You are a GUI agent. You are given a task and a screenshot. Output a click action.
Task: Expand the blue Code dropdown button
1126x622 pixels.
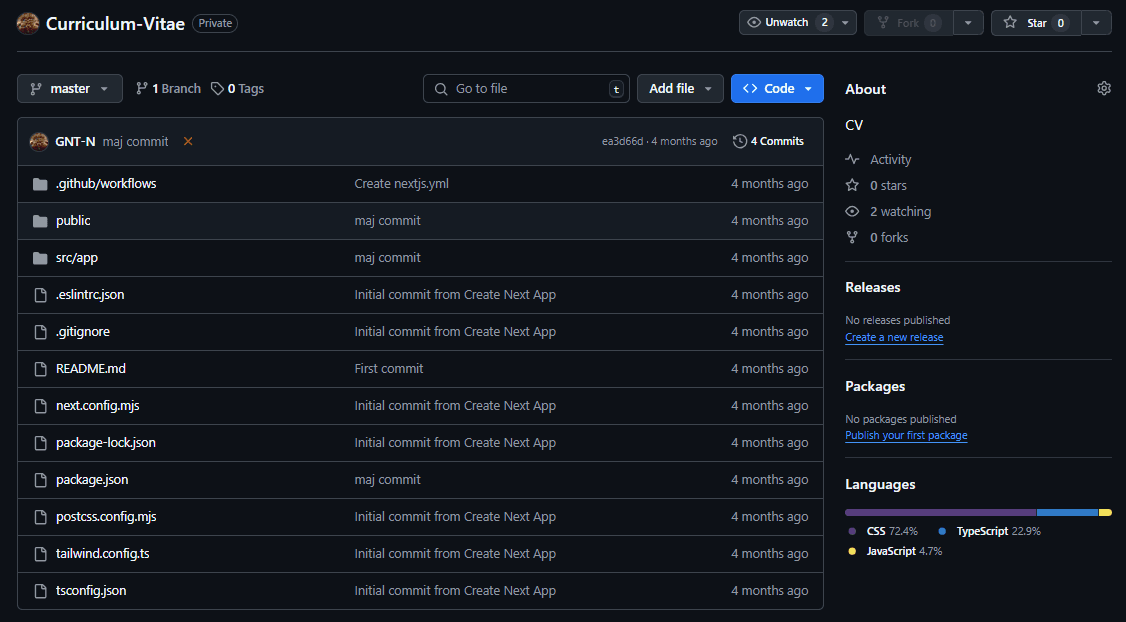pos(777,88)
